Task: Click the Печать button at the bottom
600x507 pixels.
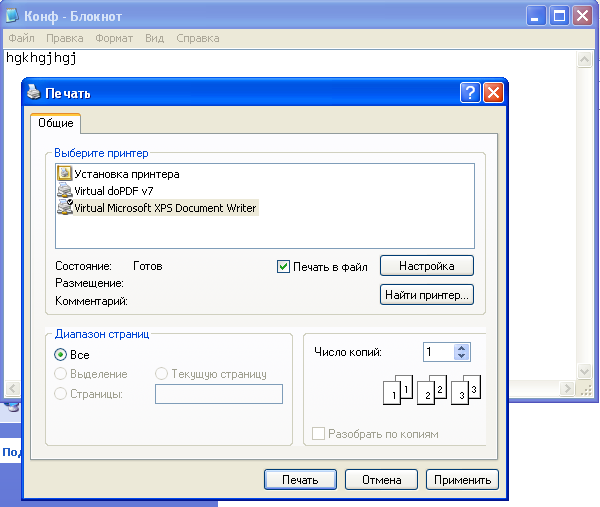Action: [300, 479]
